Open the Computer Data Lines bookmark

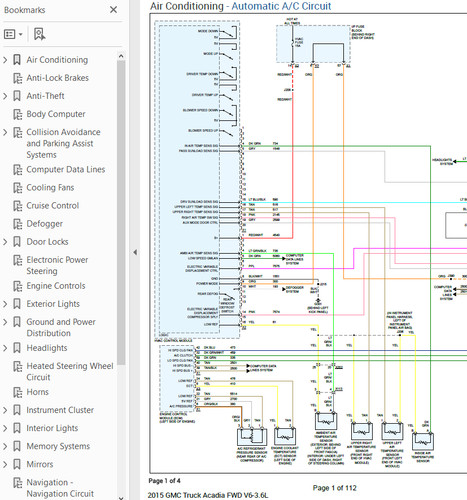pos(66,169)
